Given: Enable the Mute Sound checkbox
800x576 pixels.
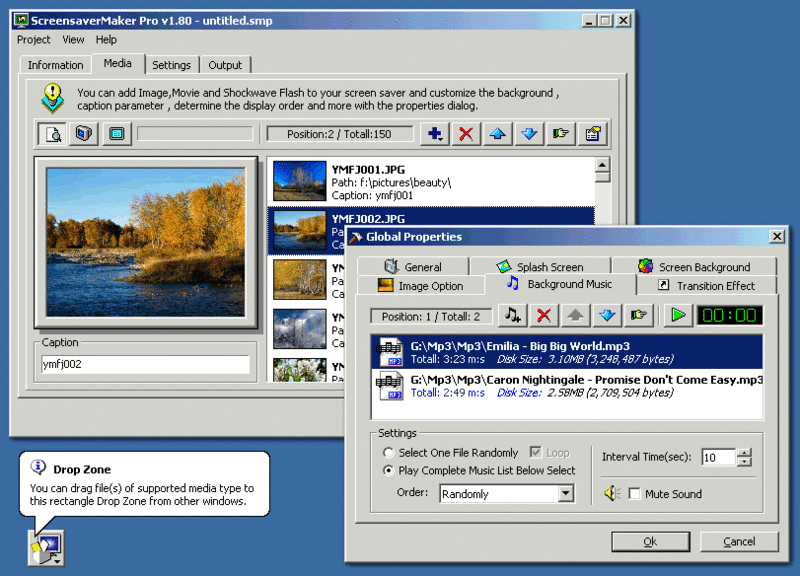Looking at the screenshot, I should click(634, 494).
